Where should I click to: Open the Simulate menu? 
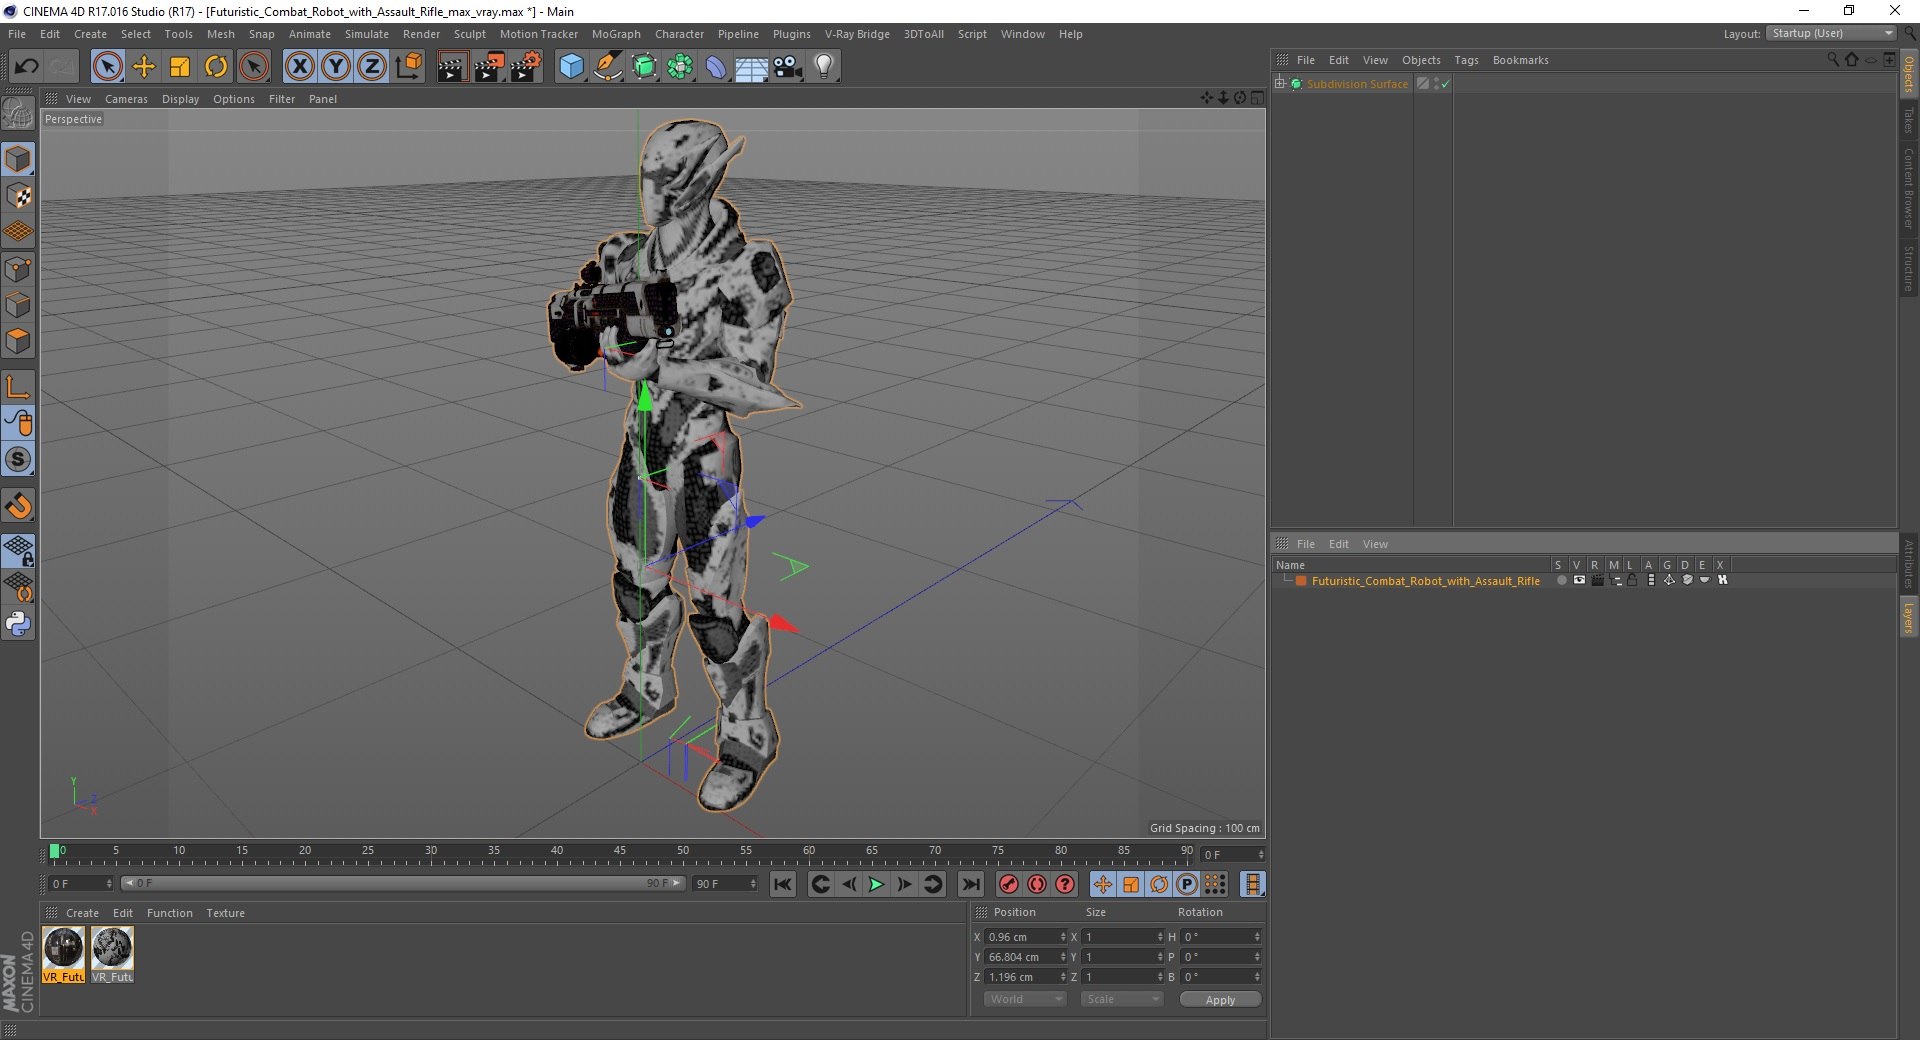[x=367, y=34]
